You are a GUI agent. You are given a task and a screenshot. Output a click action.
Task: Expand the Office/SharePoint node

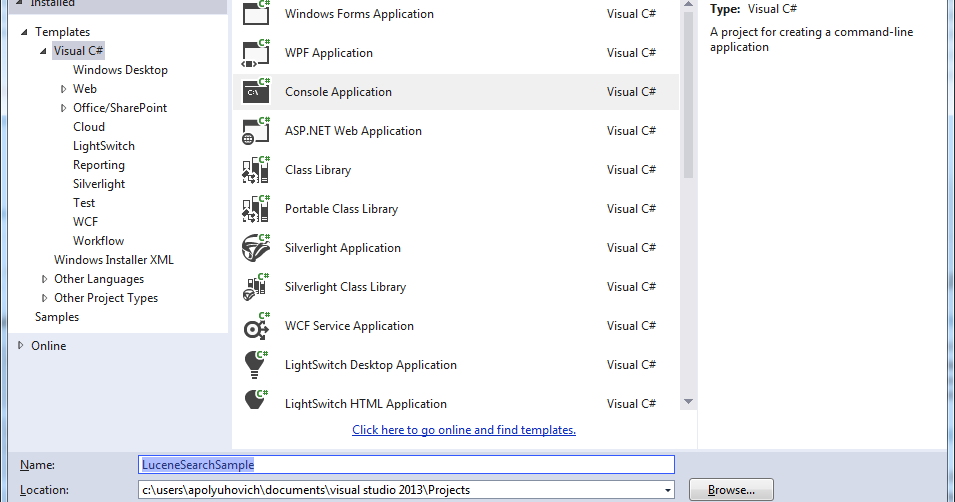(x=63, y=108)
